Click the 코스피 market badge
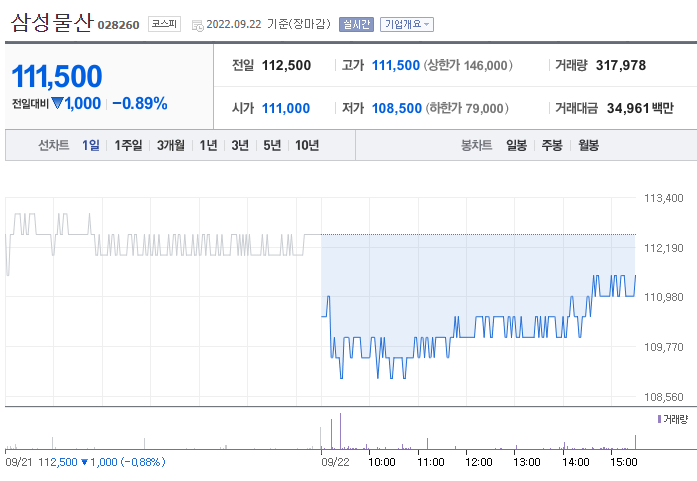Viewport: 697px width, 481px height. pos(164,24)
